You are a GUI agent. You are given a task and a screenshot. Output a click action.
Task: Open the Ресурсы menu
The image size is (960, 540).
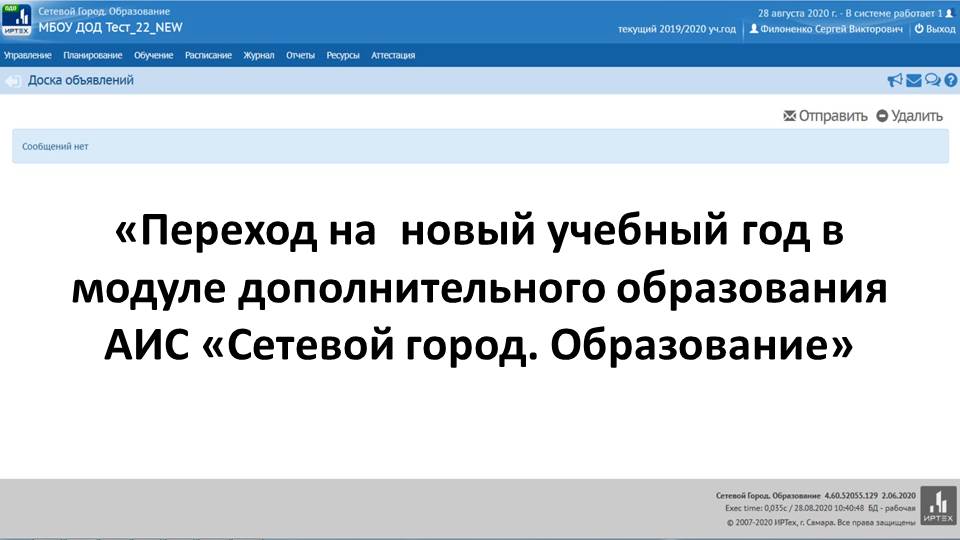343,55
